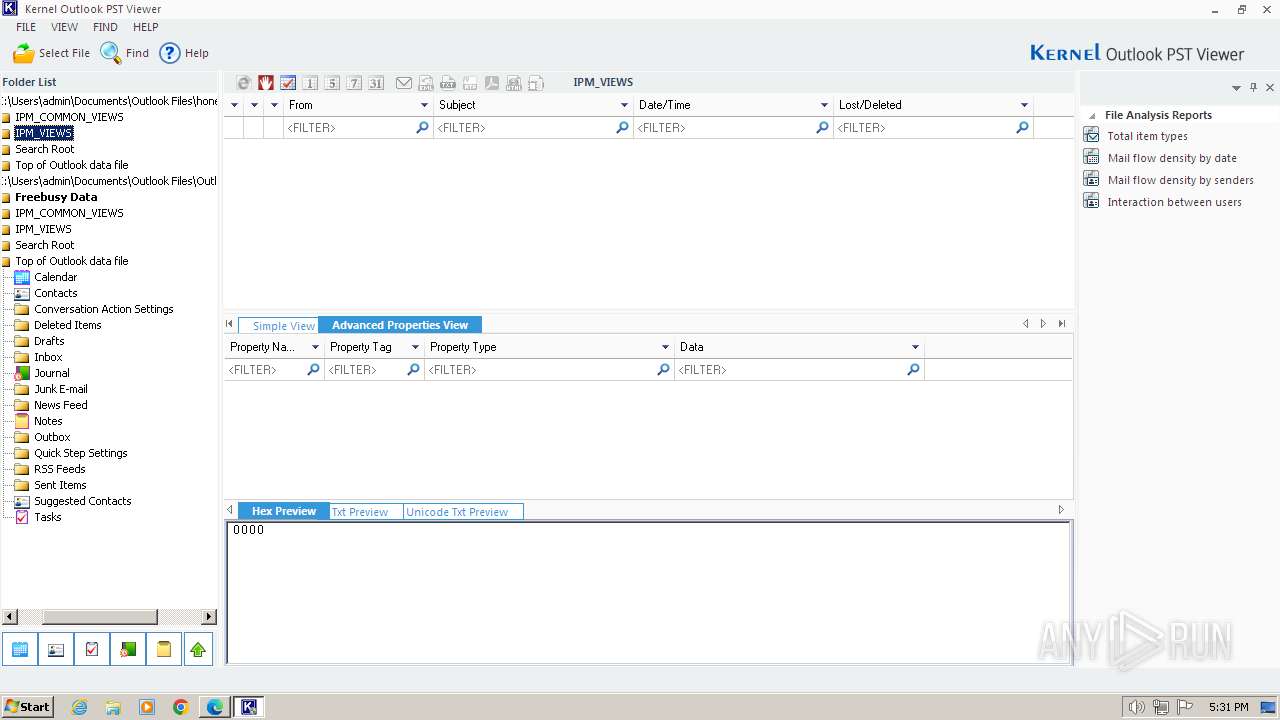The width and height of the screenshot is (1280, 720).
Task: Click the yellow notes shortcut button
Action: click(x=164, y=649)
